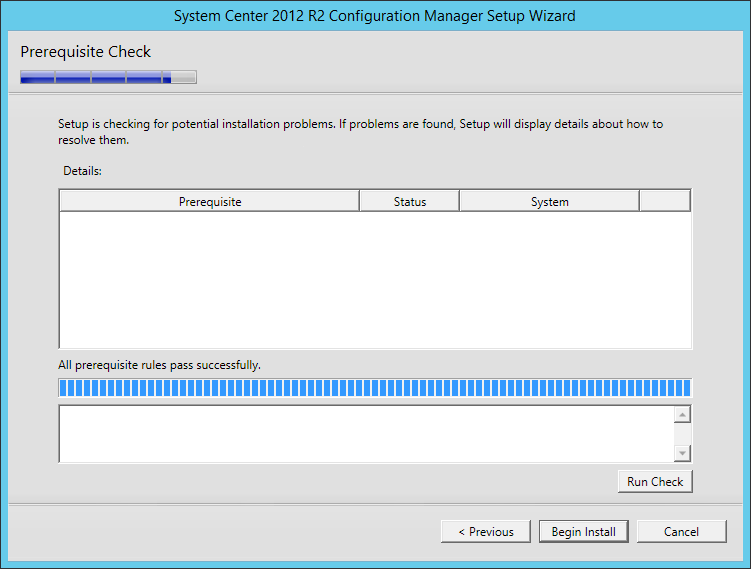Click inside the lower description text box

click(366, 434)
